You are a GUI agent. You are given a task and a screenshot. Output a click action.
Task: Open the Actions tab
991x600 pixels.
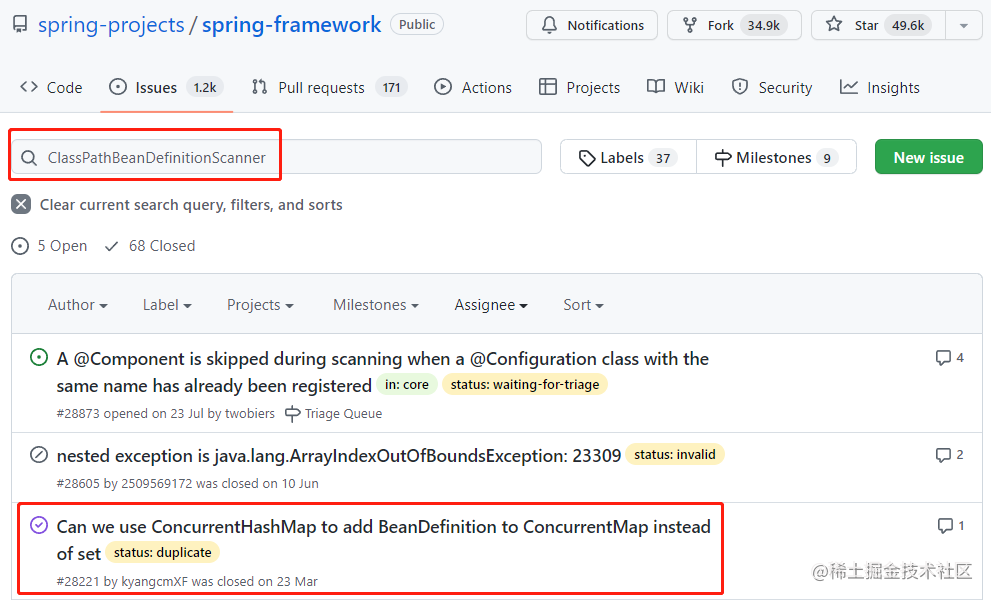click(x=473, y=87)
